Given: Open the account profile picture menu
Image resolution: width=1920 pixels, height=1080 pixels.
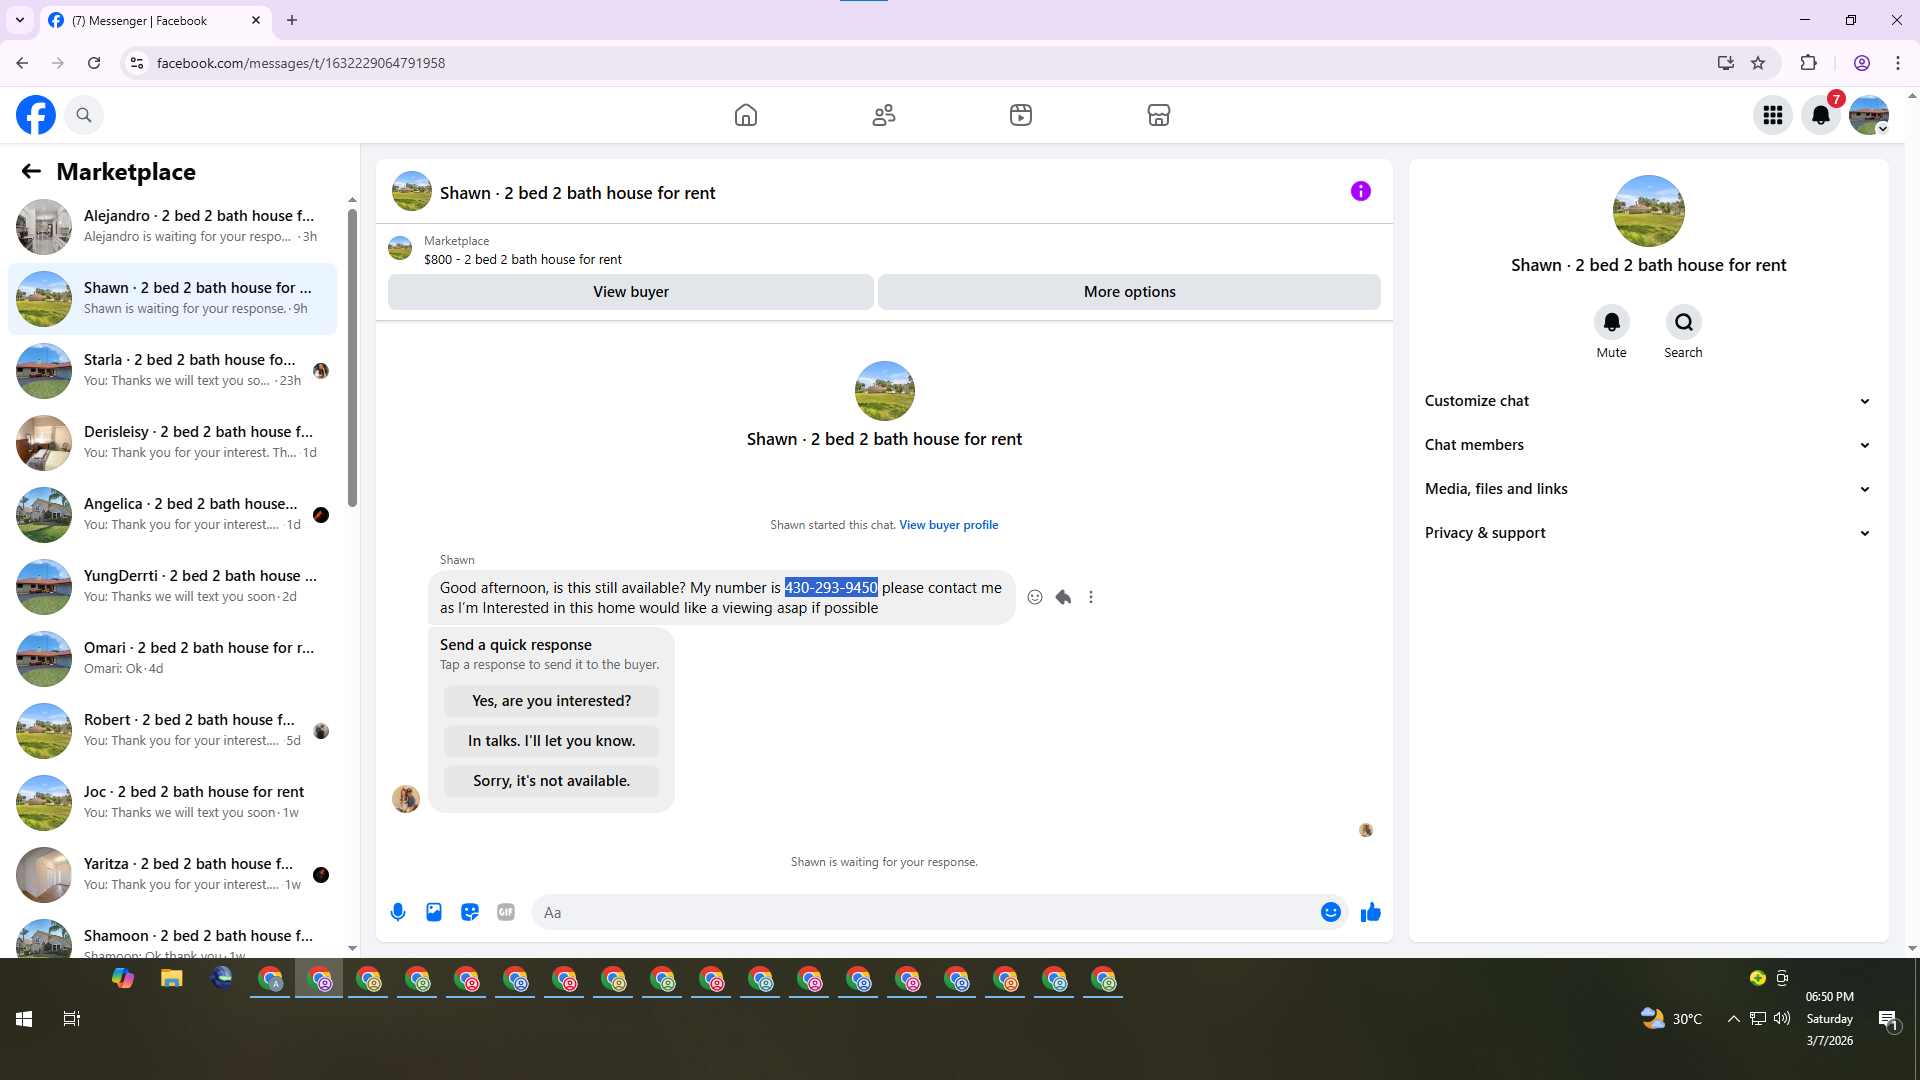Looking at the screenshot, I should click(x=1869, y=115).
